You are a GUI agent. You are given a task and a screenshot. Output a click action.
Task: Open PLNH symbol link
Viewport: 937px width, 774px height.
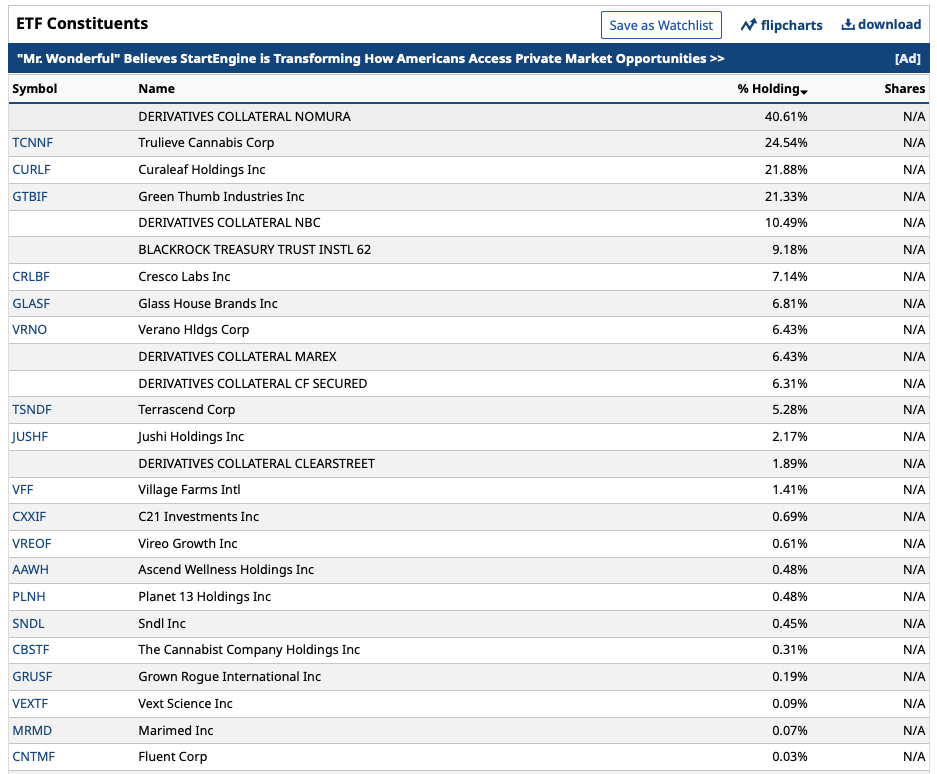[x=29, y=597]
